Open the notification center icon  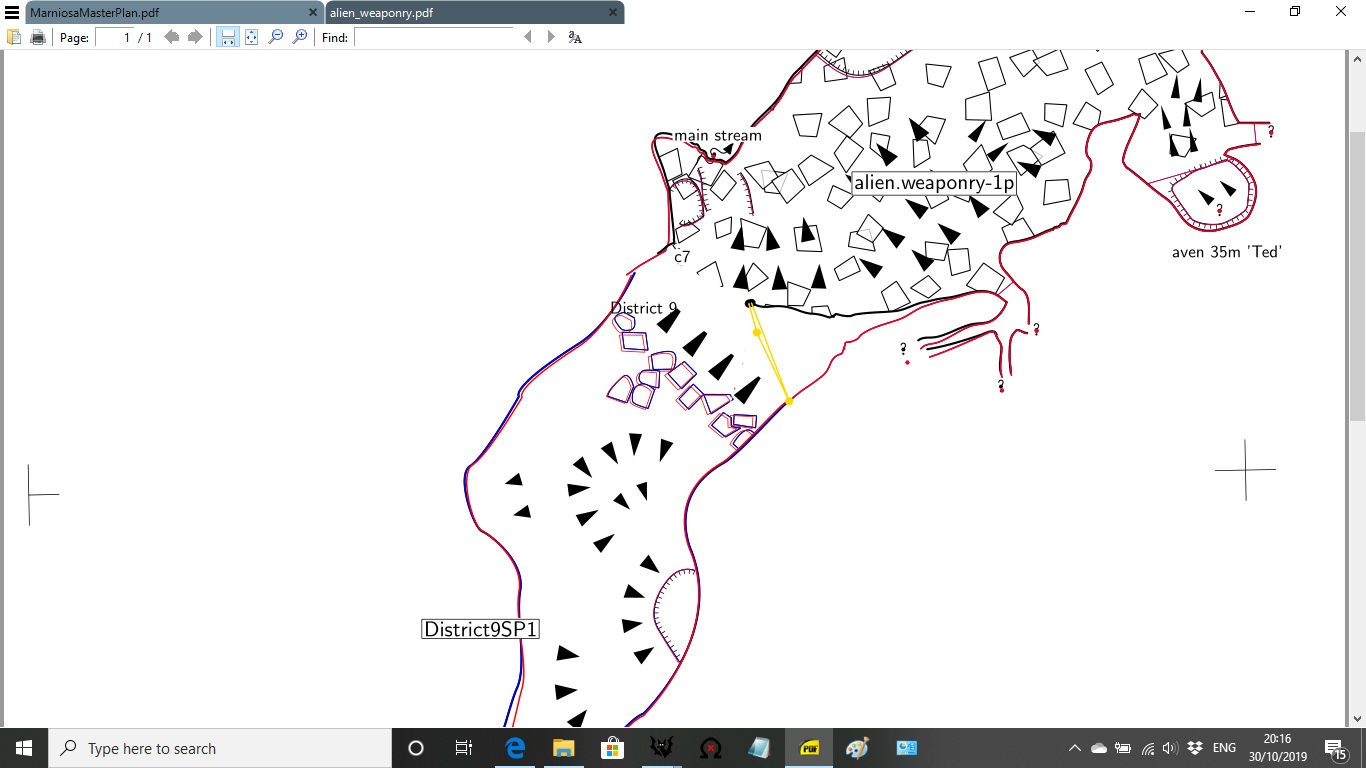(1335, 748)
